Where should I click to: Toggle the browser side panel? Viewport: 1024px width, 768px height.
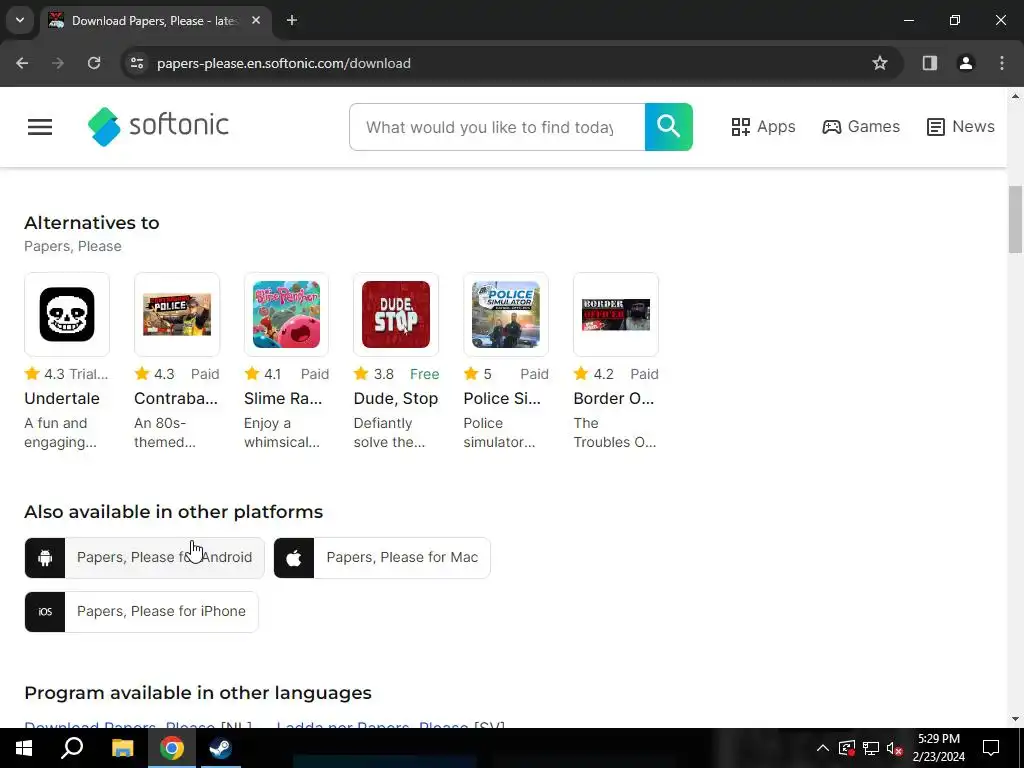click(x=930, y=63)
